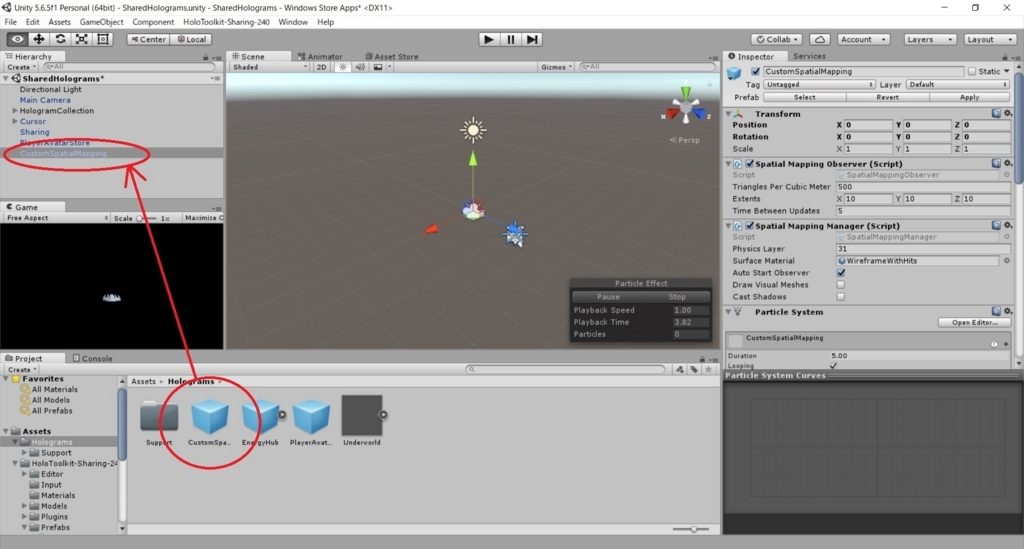
Task: Start Play mode
Action: click(x=488, y=39)
